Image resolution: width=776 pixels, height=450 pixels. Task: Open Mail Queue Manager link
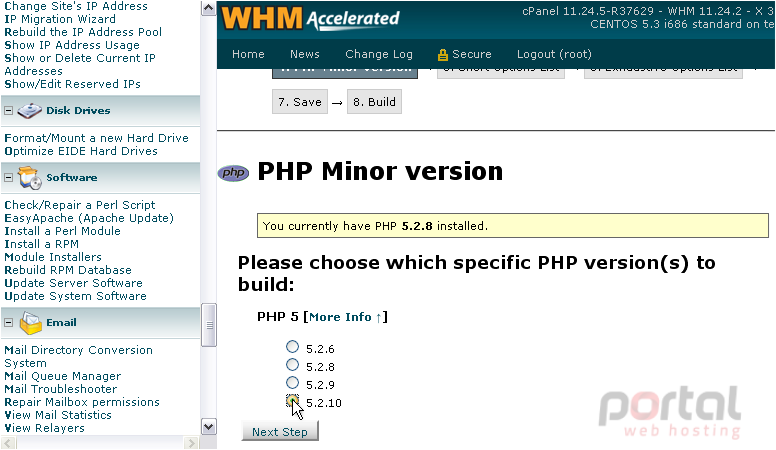click(x=62, y=376)
